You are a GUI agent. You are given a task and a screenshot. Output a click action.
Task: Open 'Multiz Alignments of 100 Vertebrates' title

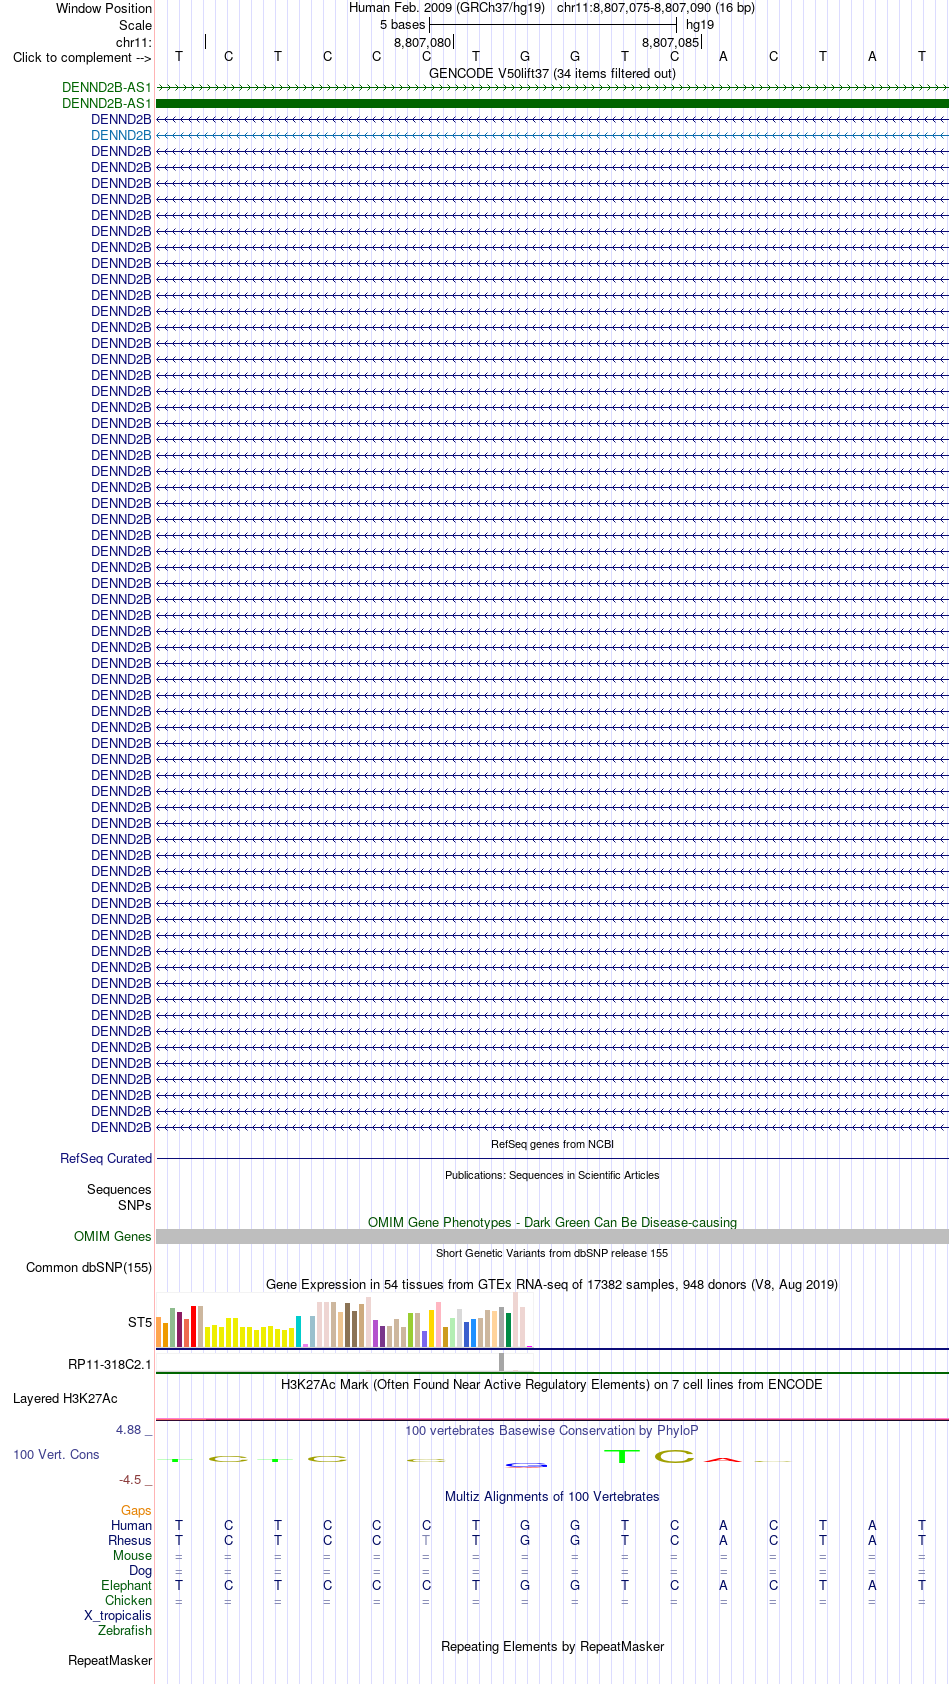pyautogui.click(x=552, y=1496)
